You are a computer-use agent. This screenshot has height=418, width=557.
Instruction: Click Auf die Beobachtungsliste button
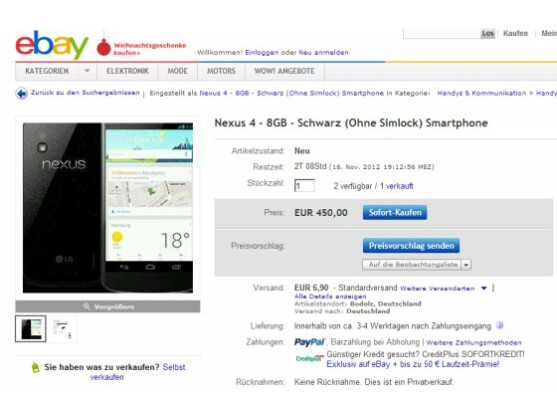click(412, 265)
